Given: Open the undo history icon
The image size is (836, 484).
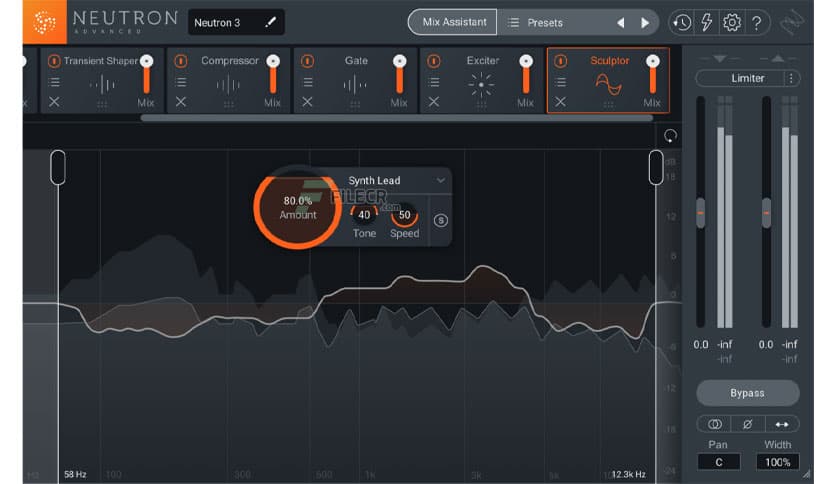Looking at the screenshot, I should click(x=682, y=22).
